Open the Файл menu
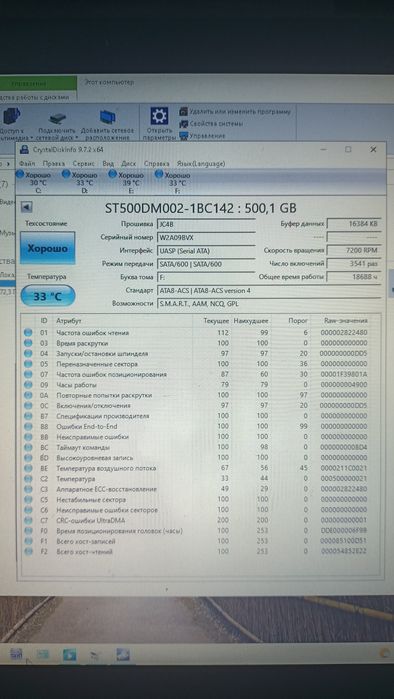 tap(27, 164)
